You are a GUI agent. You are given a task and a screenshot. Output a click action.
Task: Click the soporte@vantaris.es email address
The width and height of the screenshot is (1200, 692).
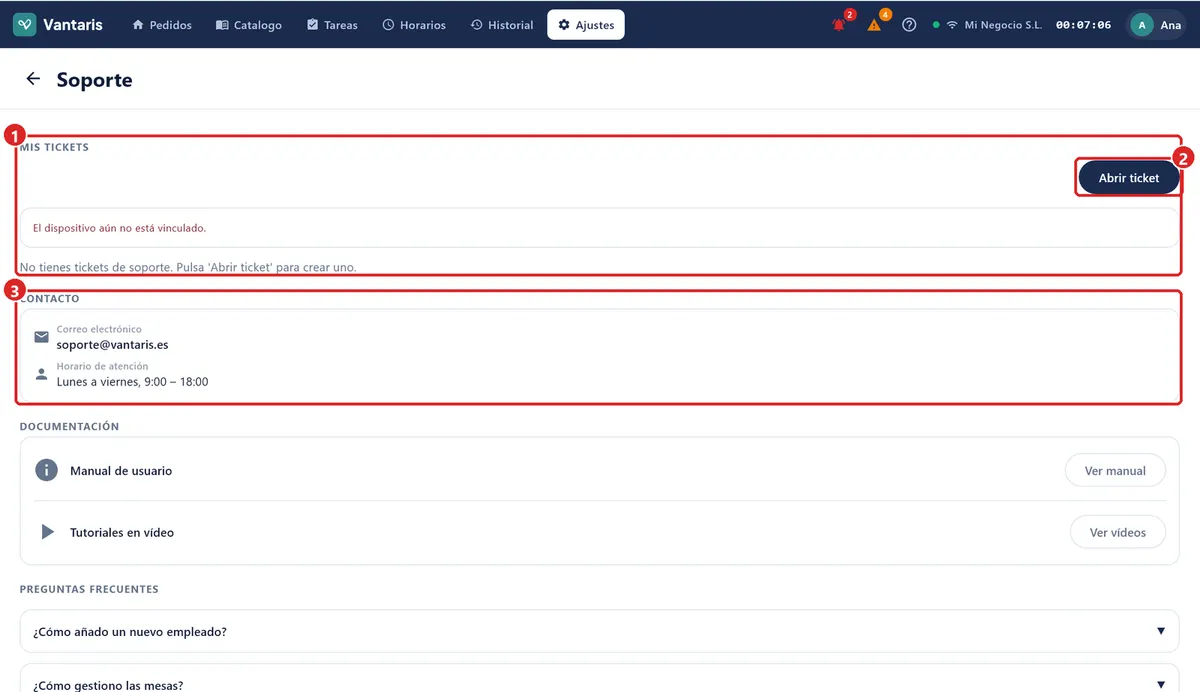coord(112,345)
